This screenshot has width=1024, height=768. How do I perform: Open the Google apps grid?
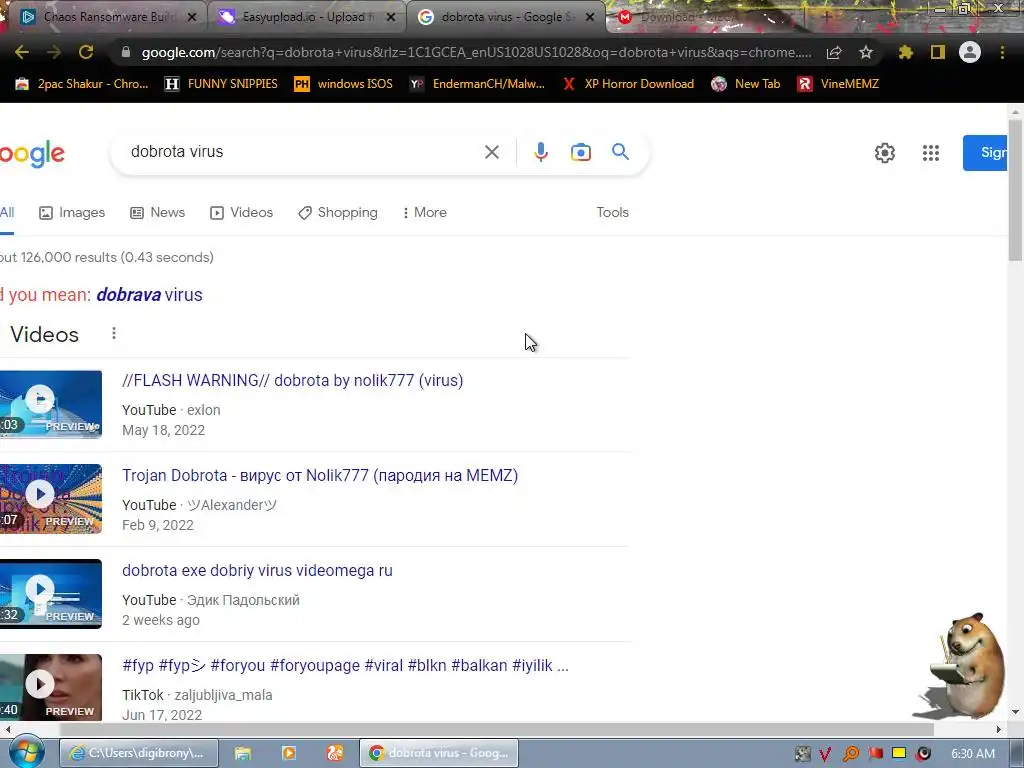pos(931,153)
